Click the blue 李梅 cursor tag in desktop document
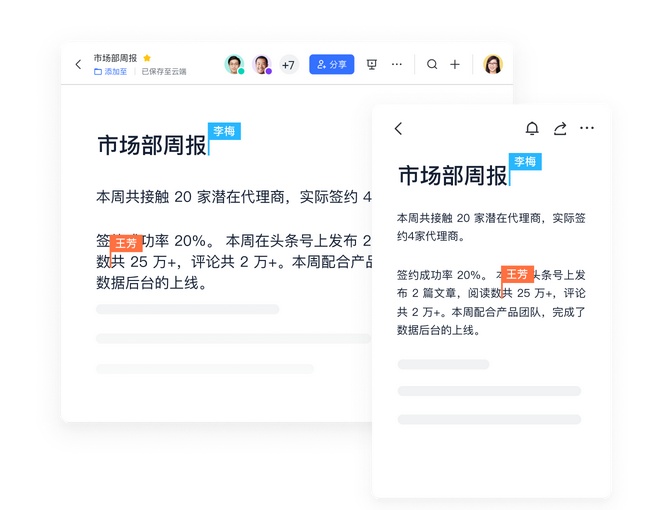Screen dimensions: 665x510 pyautogui.click(x=224, y=131)
